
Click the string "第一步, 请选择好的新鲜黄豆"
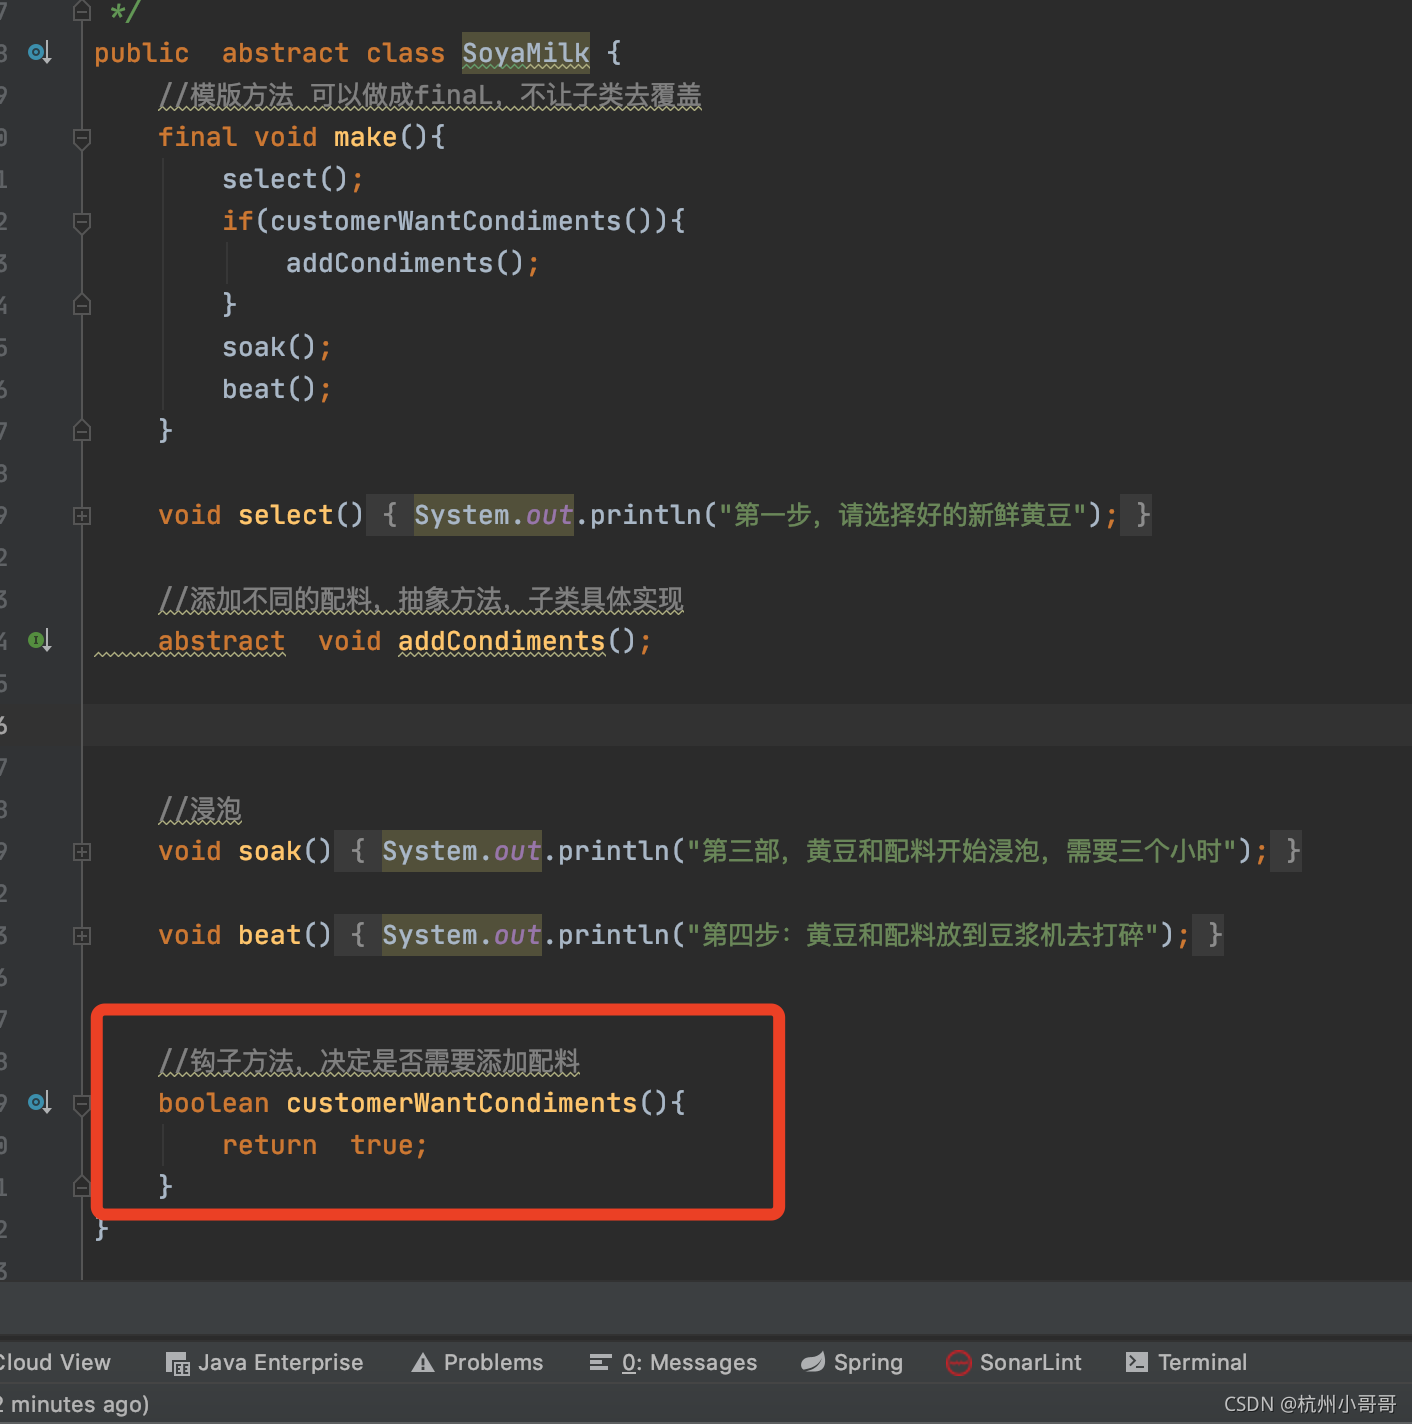[x=903, y=515]
